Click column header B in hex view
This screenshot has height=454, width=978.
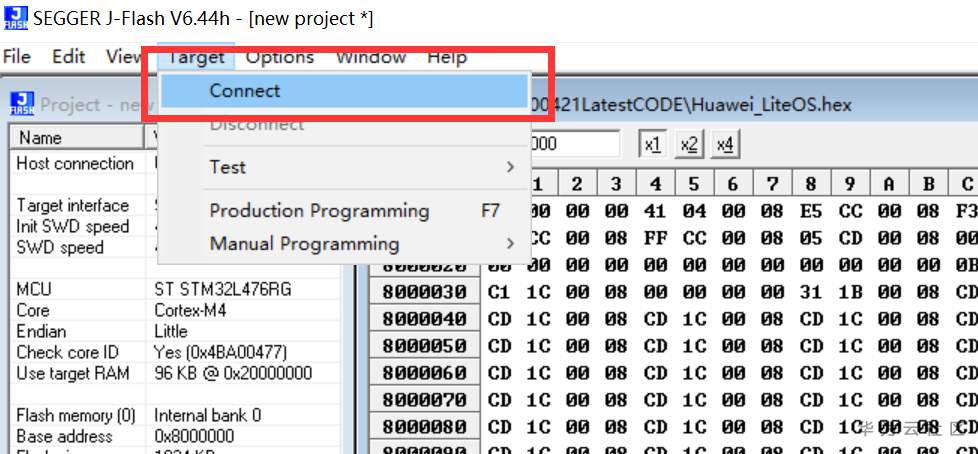[928, 184]
